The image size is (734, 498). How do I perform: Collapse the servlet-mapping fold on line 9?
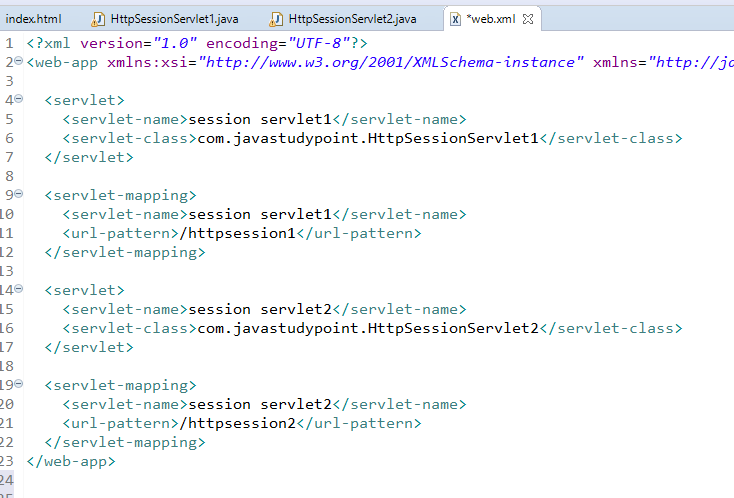18,194
